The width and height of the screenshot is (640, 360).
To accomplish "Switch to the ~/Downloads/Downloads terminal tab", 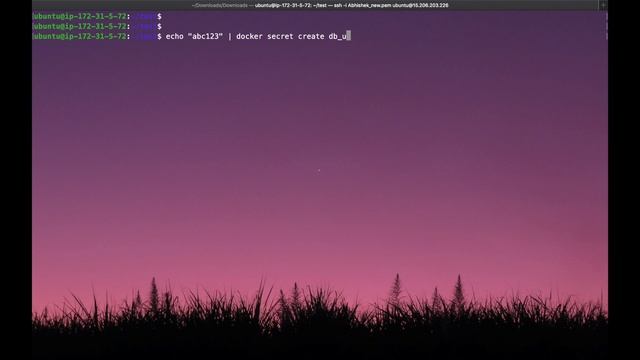I will [220, 5].
